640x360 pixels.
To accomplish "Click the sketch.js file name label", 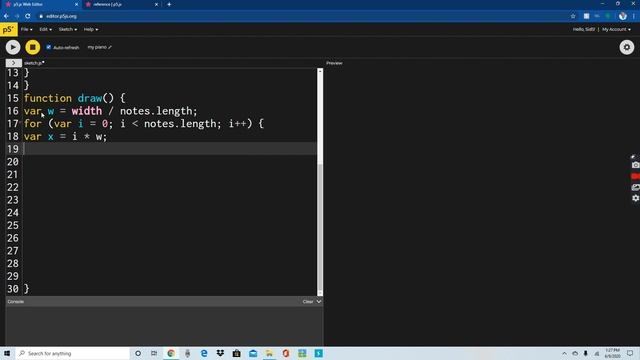I will [34, 63].
